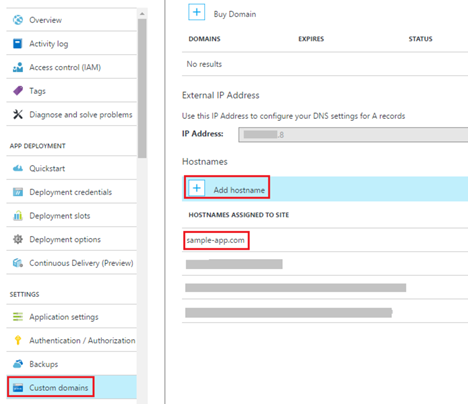Click the plus icon next to Buy Domain
This screenshot has height=404, width=468.
197,12
